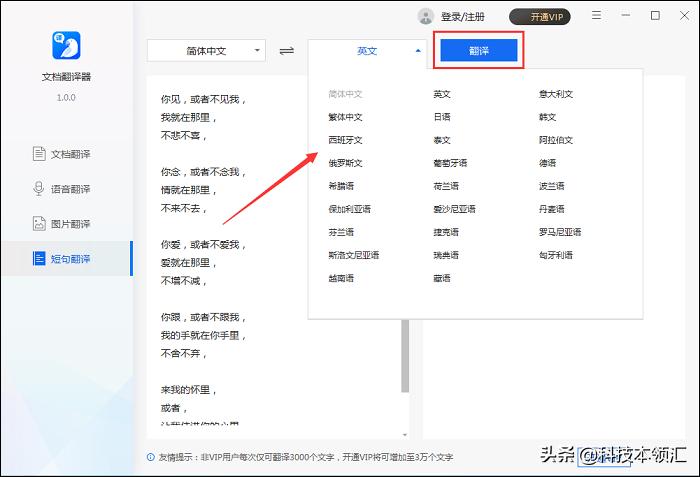Select 日语 in the dropdown list

click(x=442, y=117)
